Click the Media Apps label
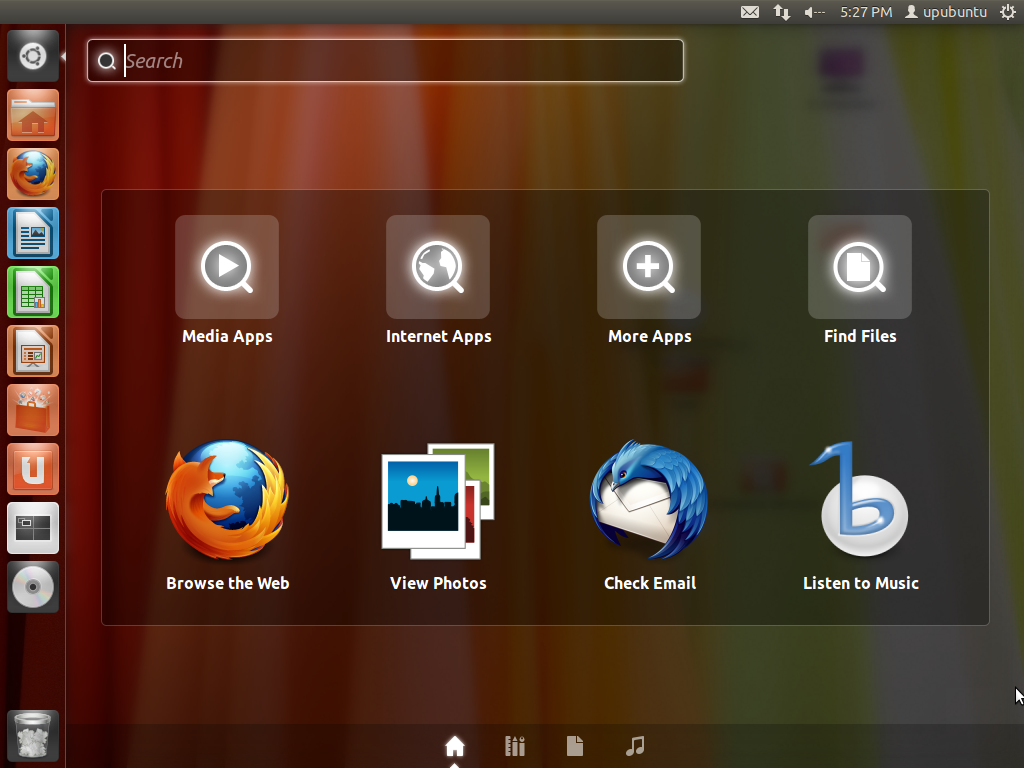1024x768 pixels. click(227, 336)
